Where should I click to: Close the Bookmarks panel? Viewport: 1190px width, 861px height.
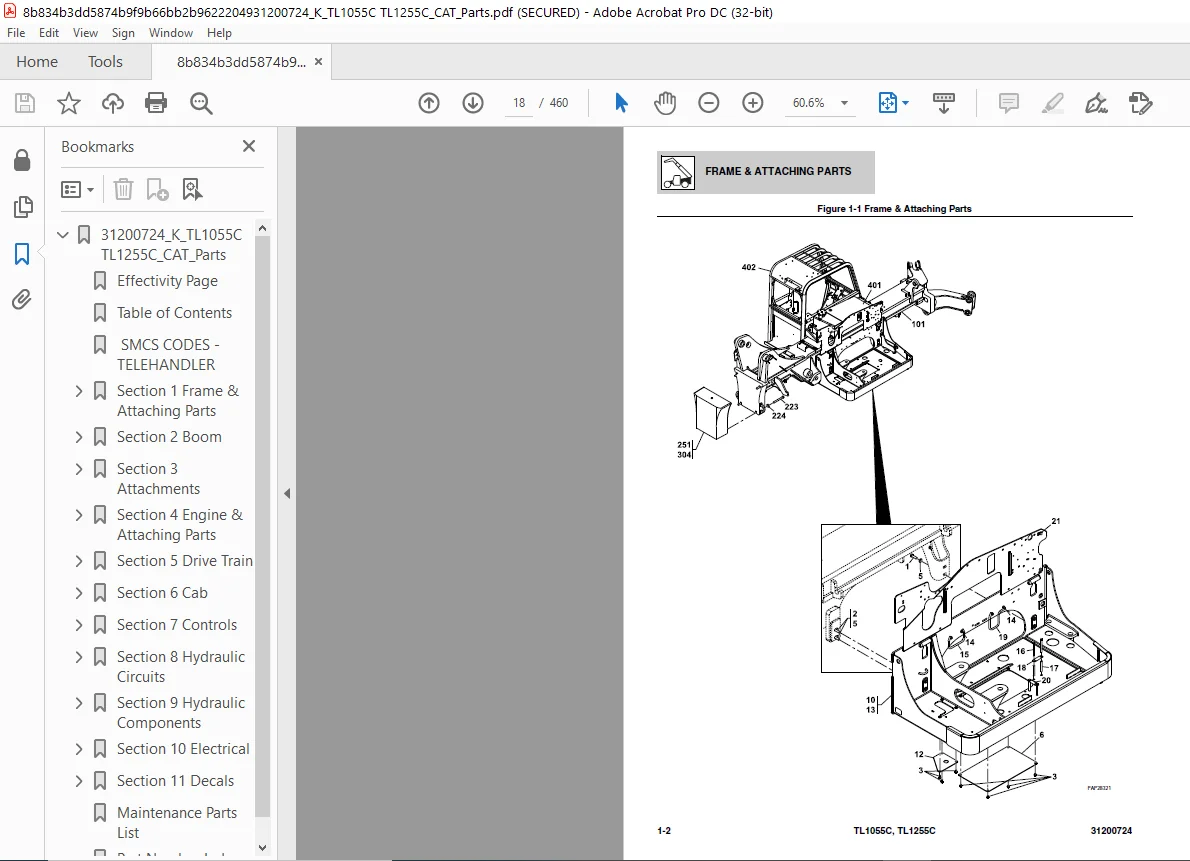[249, 146]
